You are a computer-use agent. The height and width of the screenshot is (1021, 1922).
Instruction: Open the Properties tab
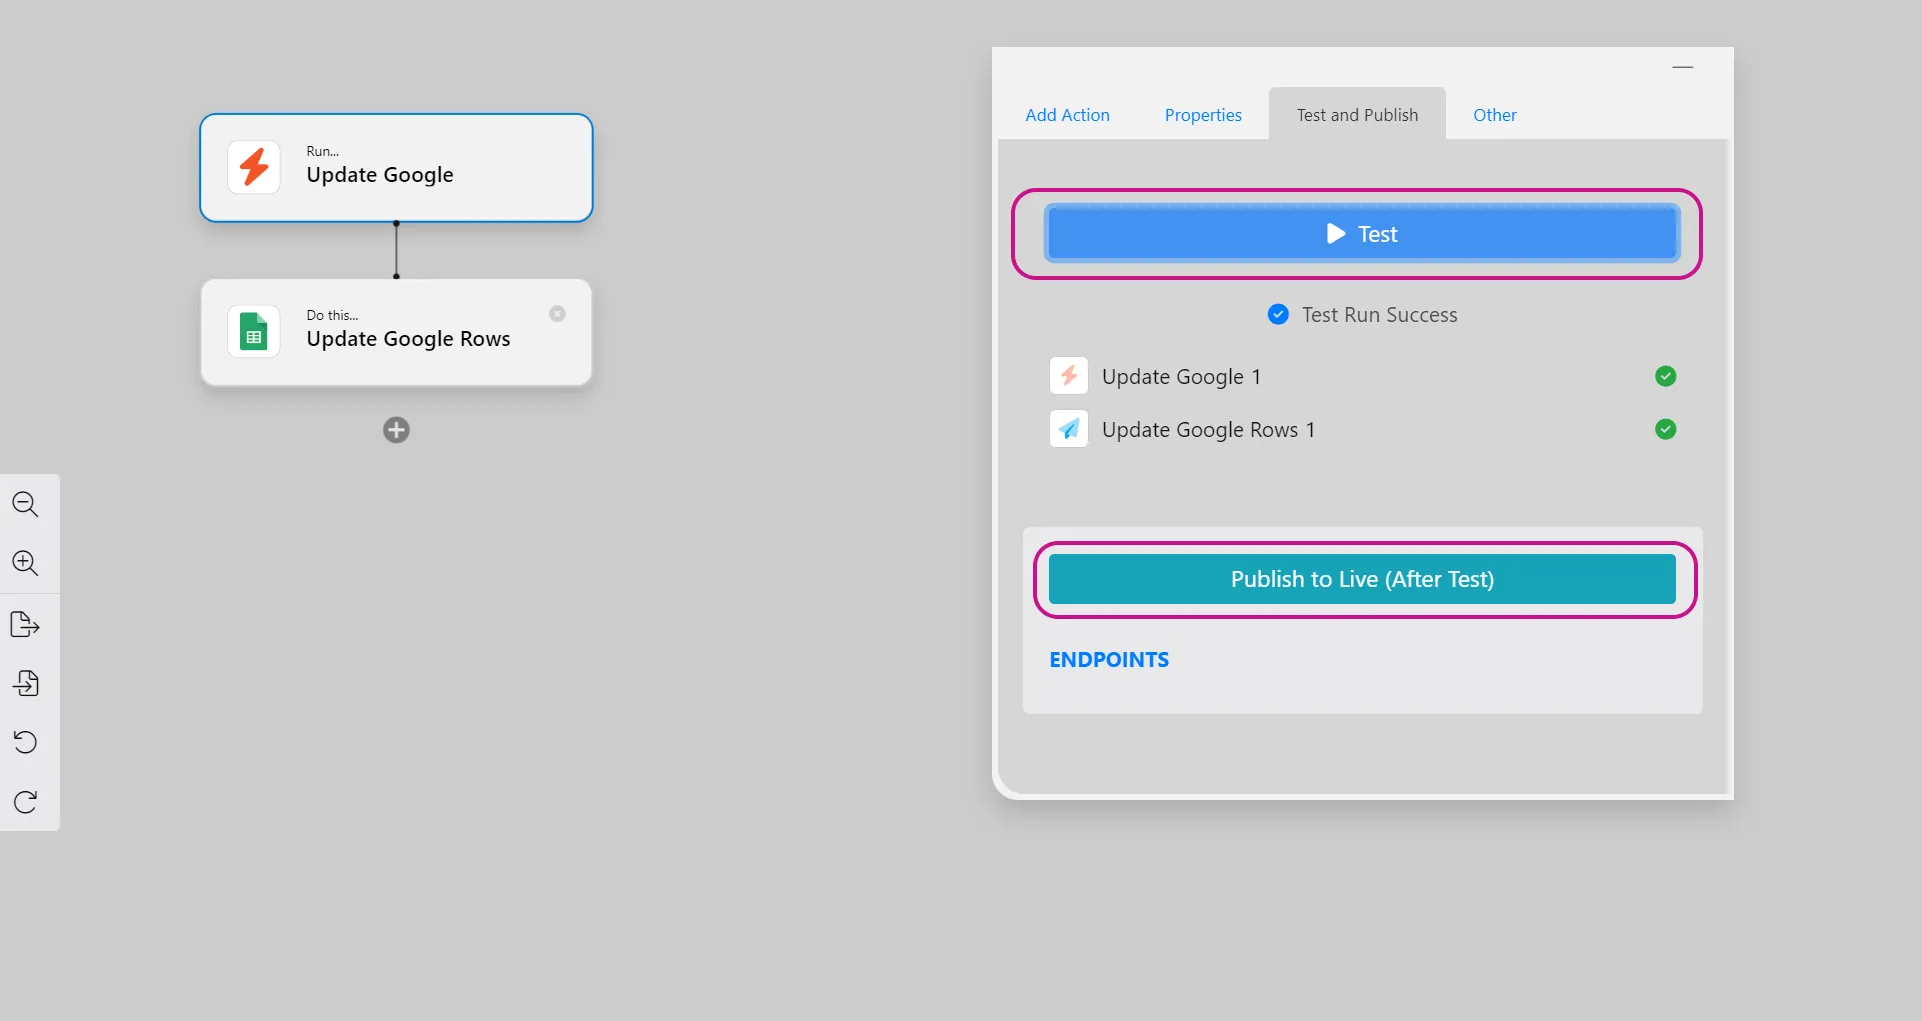pyautogui.click(x=1203, y=115)
